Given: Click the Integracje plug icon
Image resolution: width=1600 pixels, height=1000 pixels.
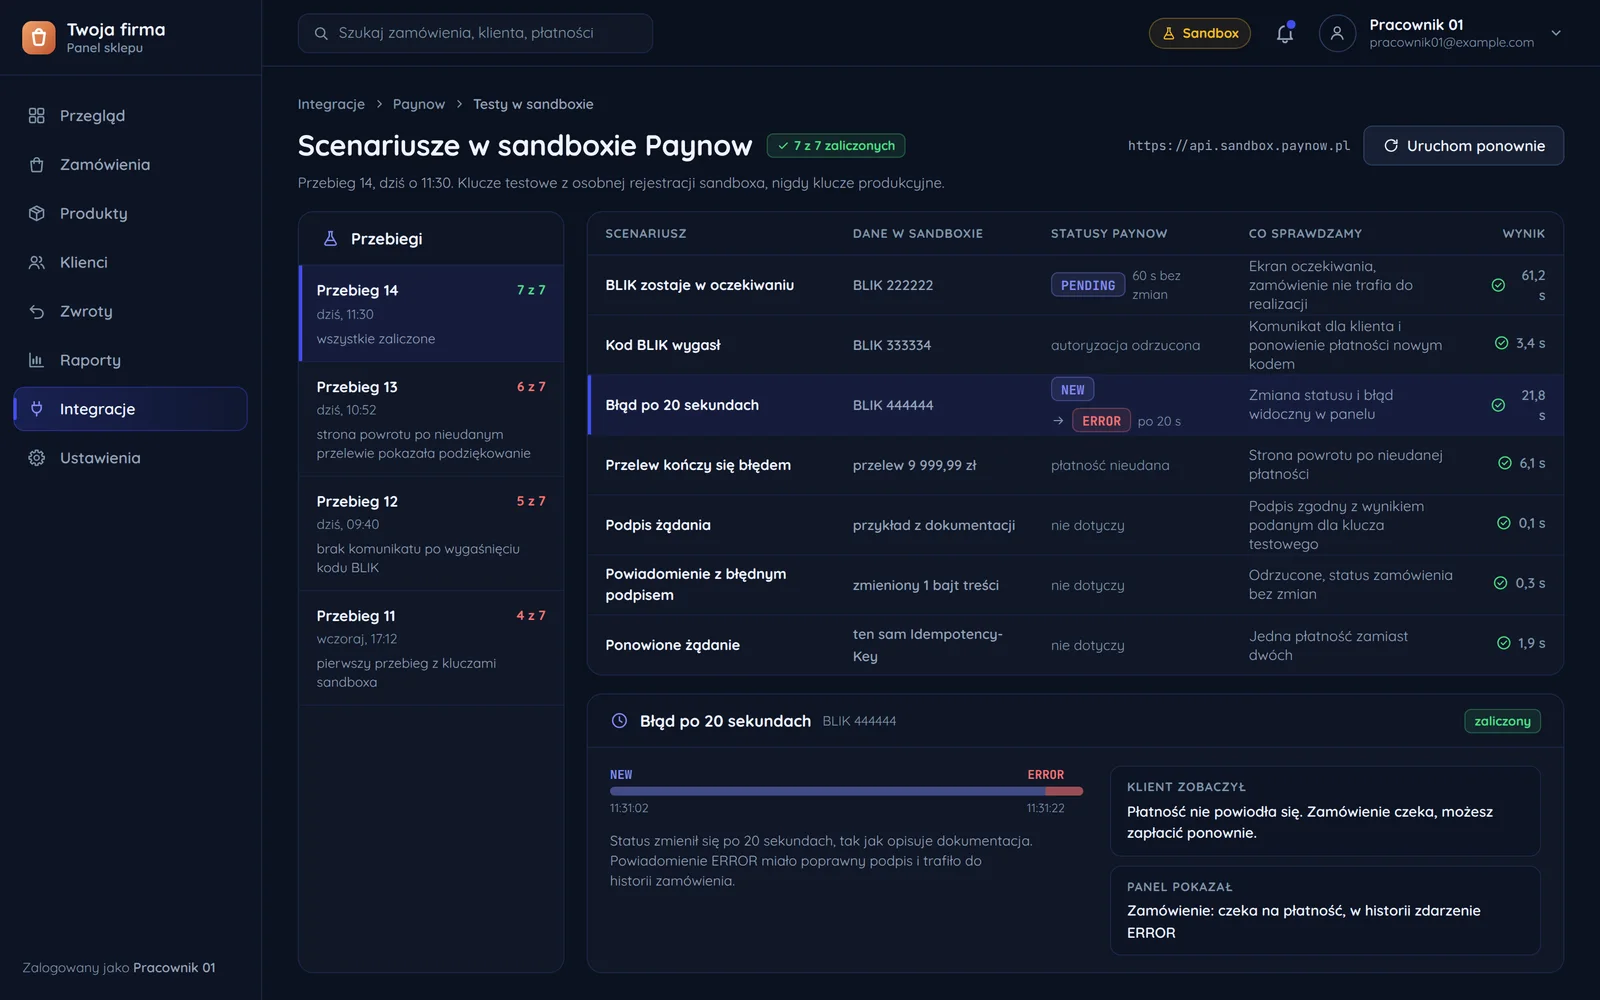Looking at the screenshot, I should 37,409.
